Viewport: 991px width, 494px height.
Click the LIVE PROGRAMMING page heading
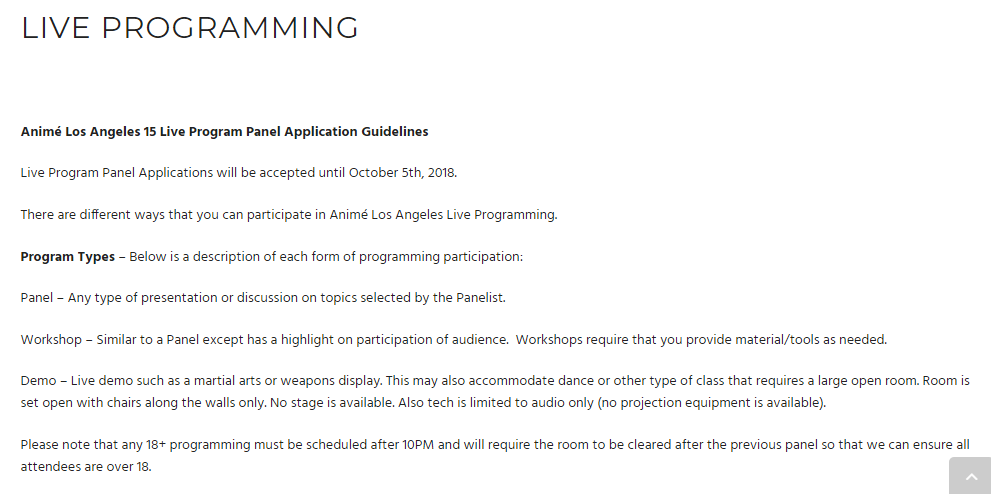[190, 28]
